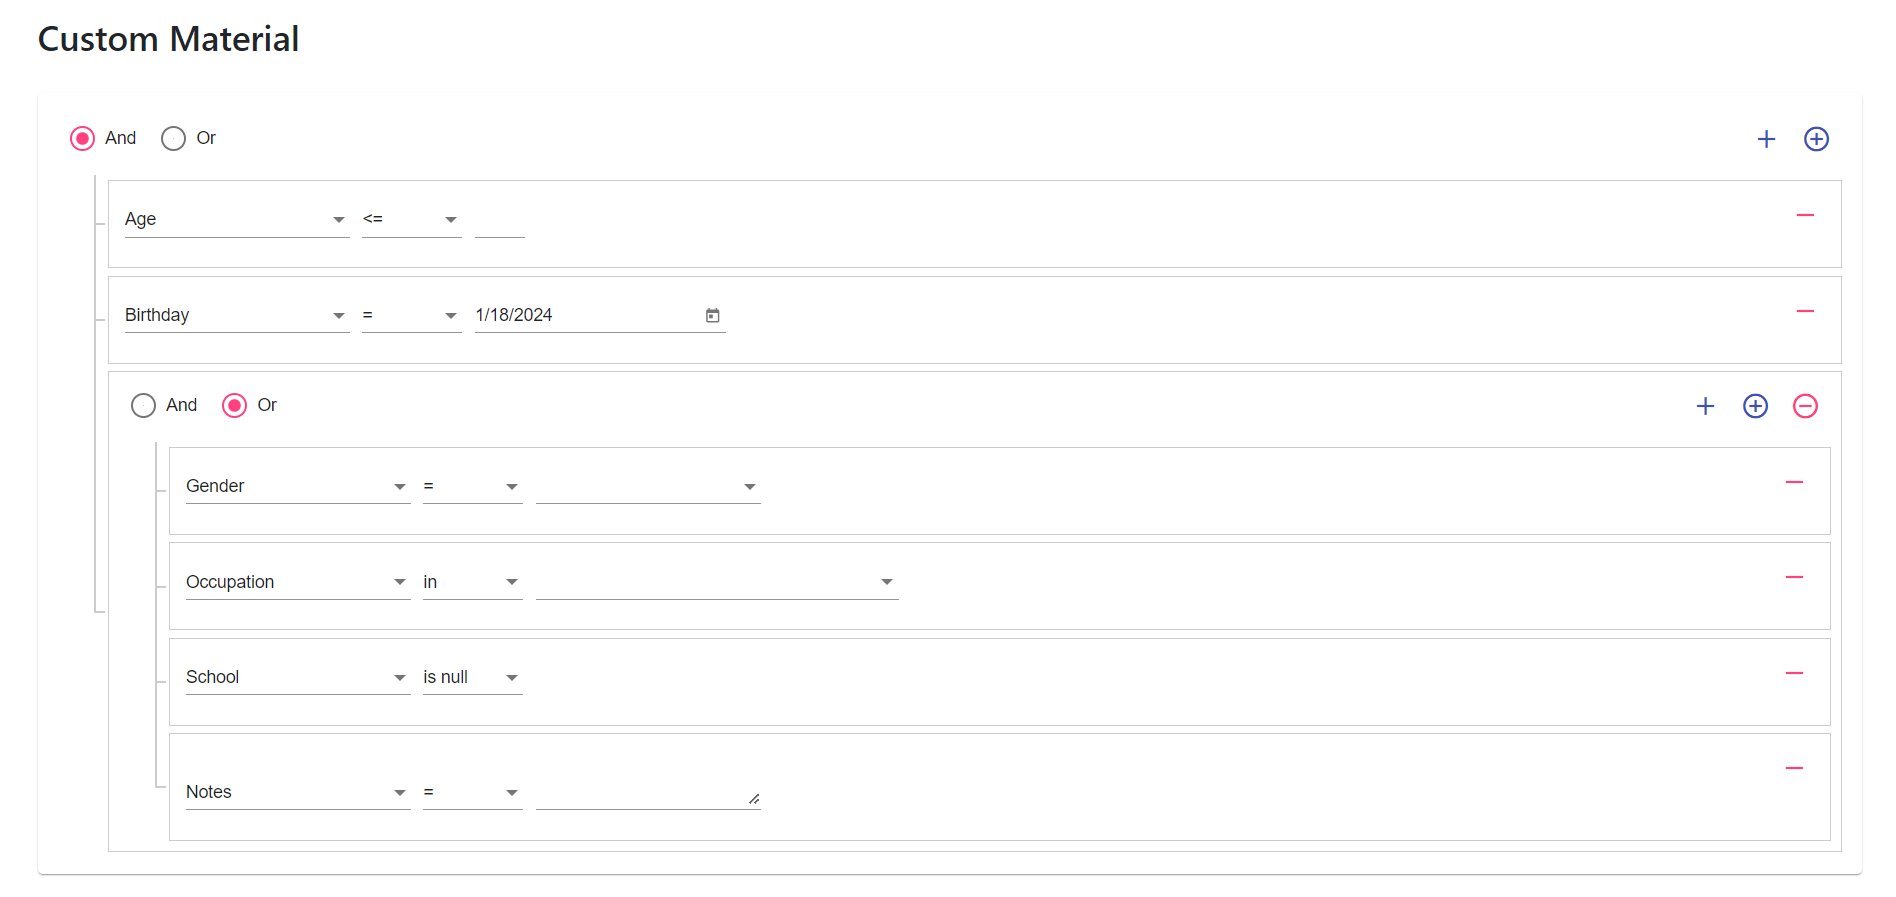The height and width of the screenshot is (897, 1896).
Task: Add a nested group using the circled plus icon
Action: (x=1816, y=139)
